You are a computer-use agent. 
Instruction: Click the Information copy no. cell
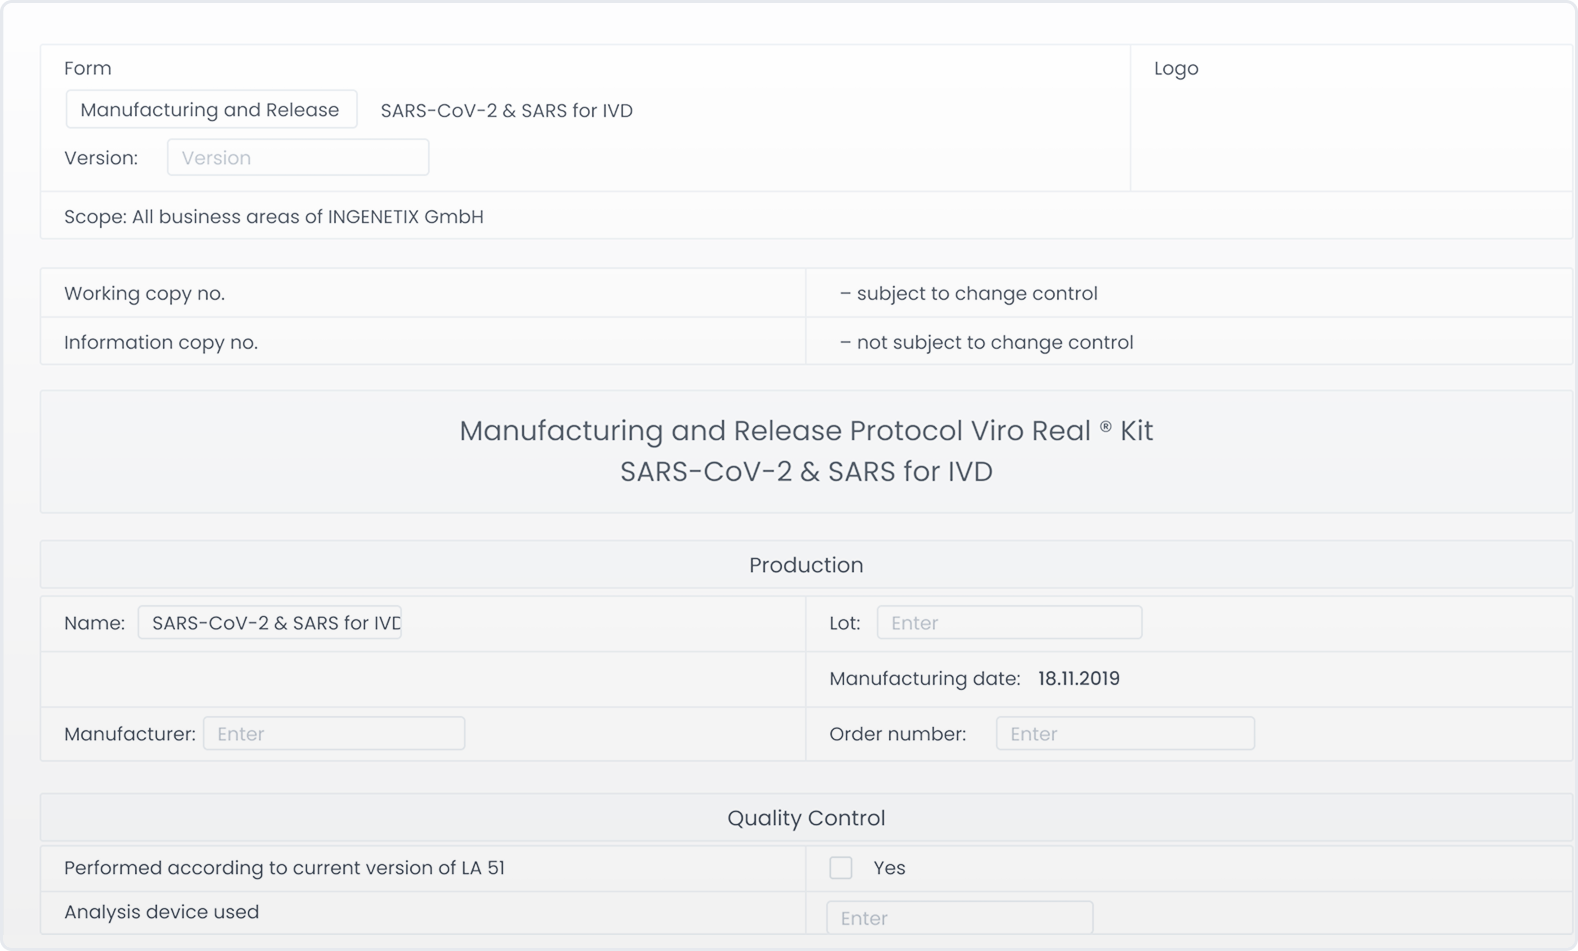click(423, 342)
